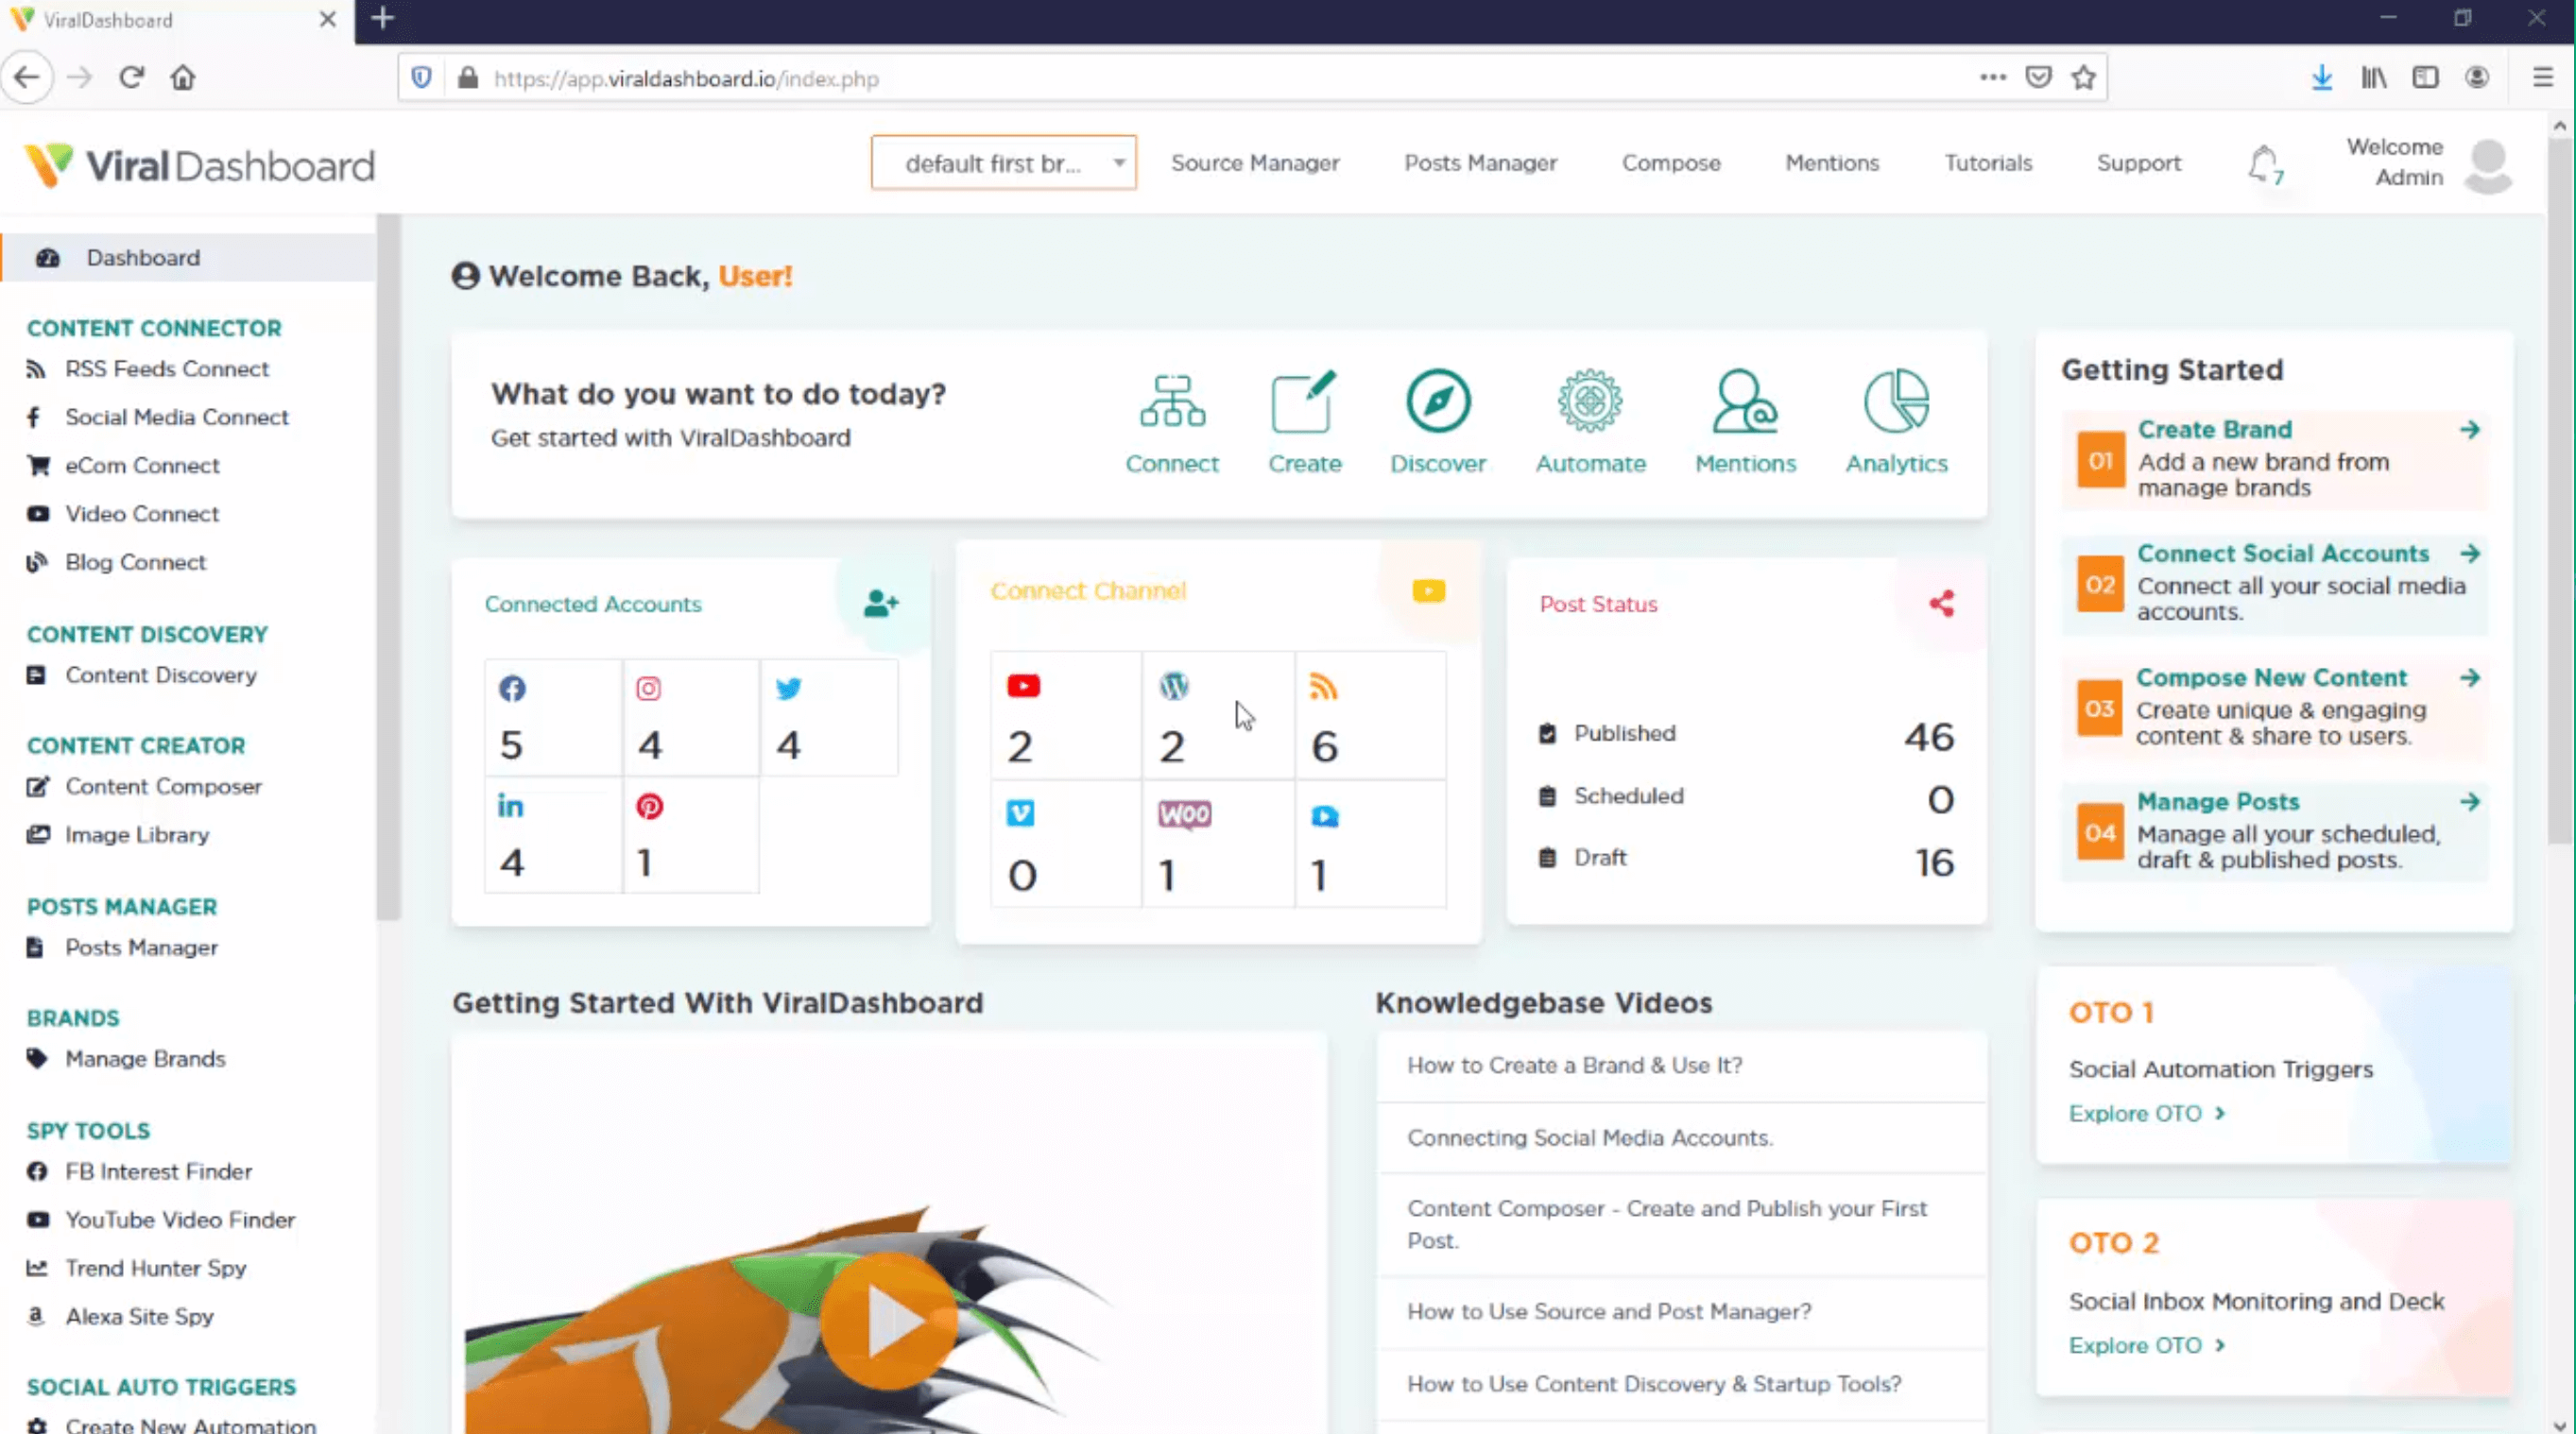Click the WordPress channel icon
The image size is (2576, 1434).
click(1174, 686)
